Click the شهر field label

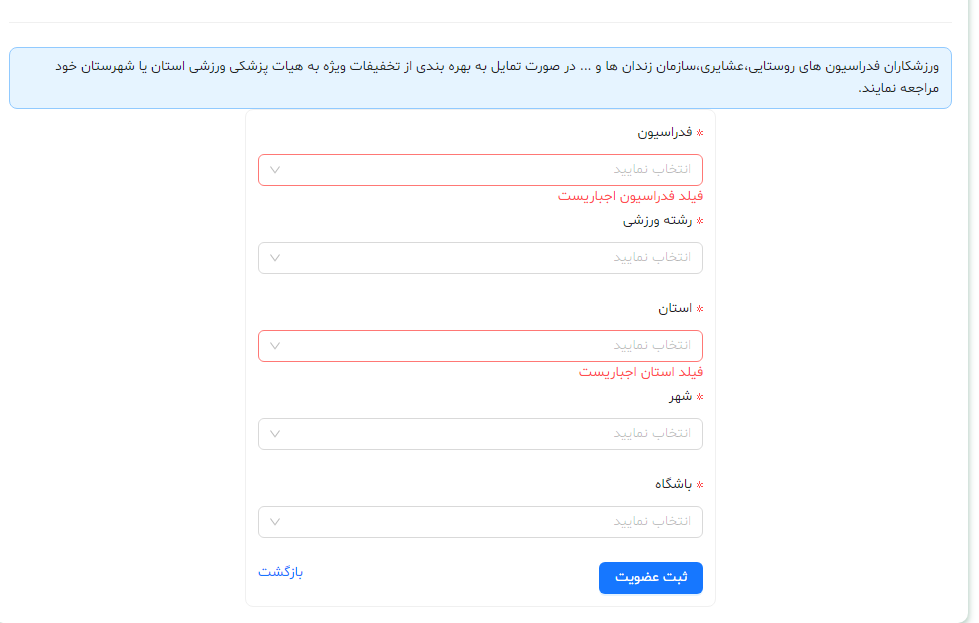coord(680,396)
